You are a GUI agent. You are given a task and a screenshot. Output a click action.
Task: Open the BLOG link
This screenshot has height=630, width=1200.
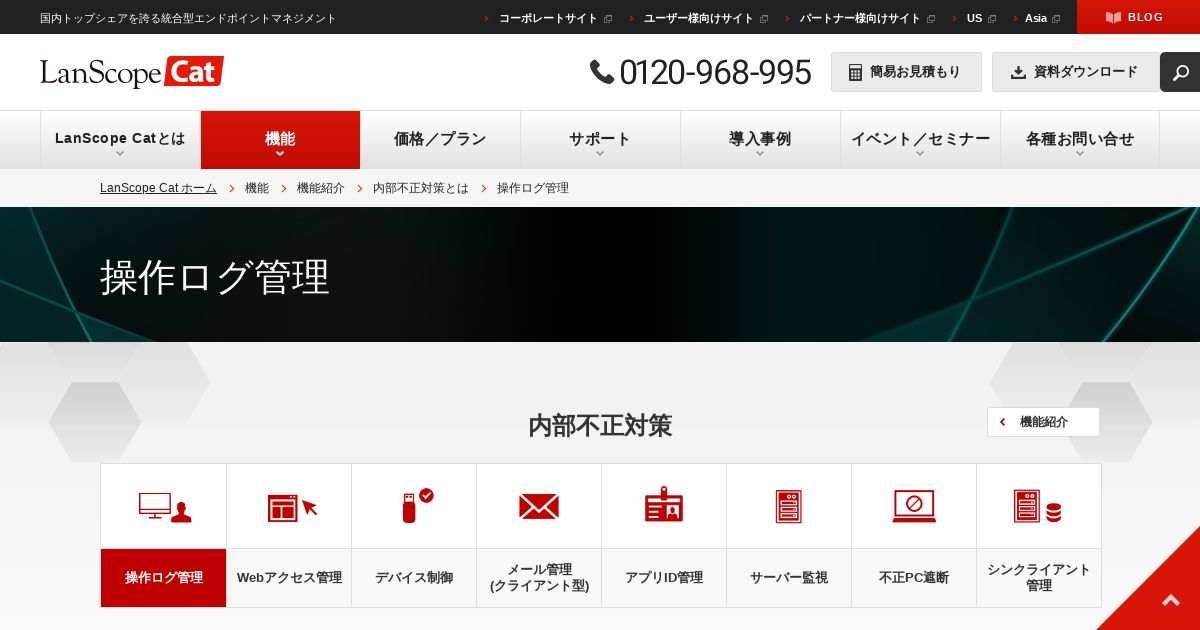point(1138,17)
